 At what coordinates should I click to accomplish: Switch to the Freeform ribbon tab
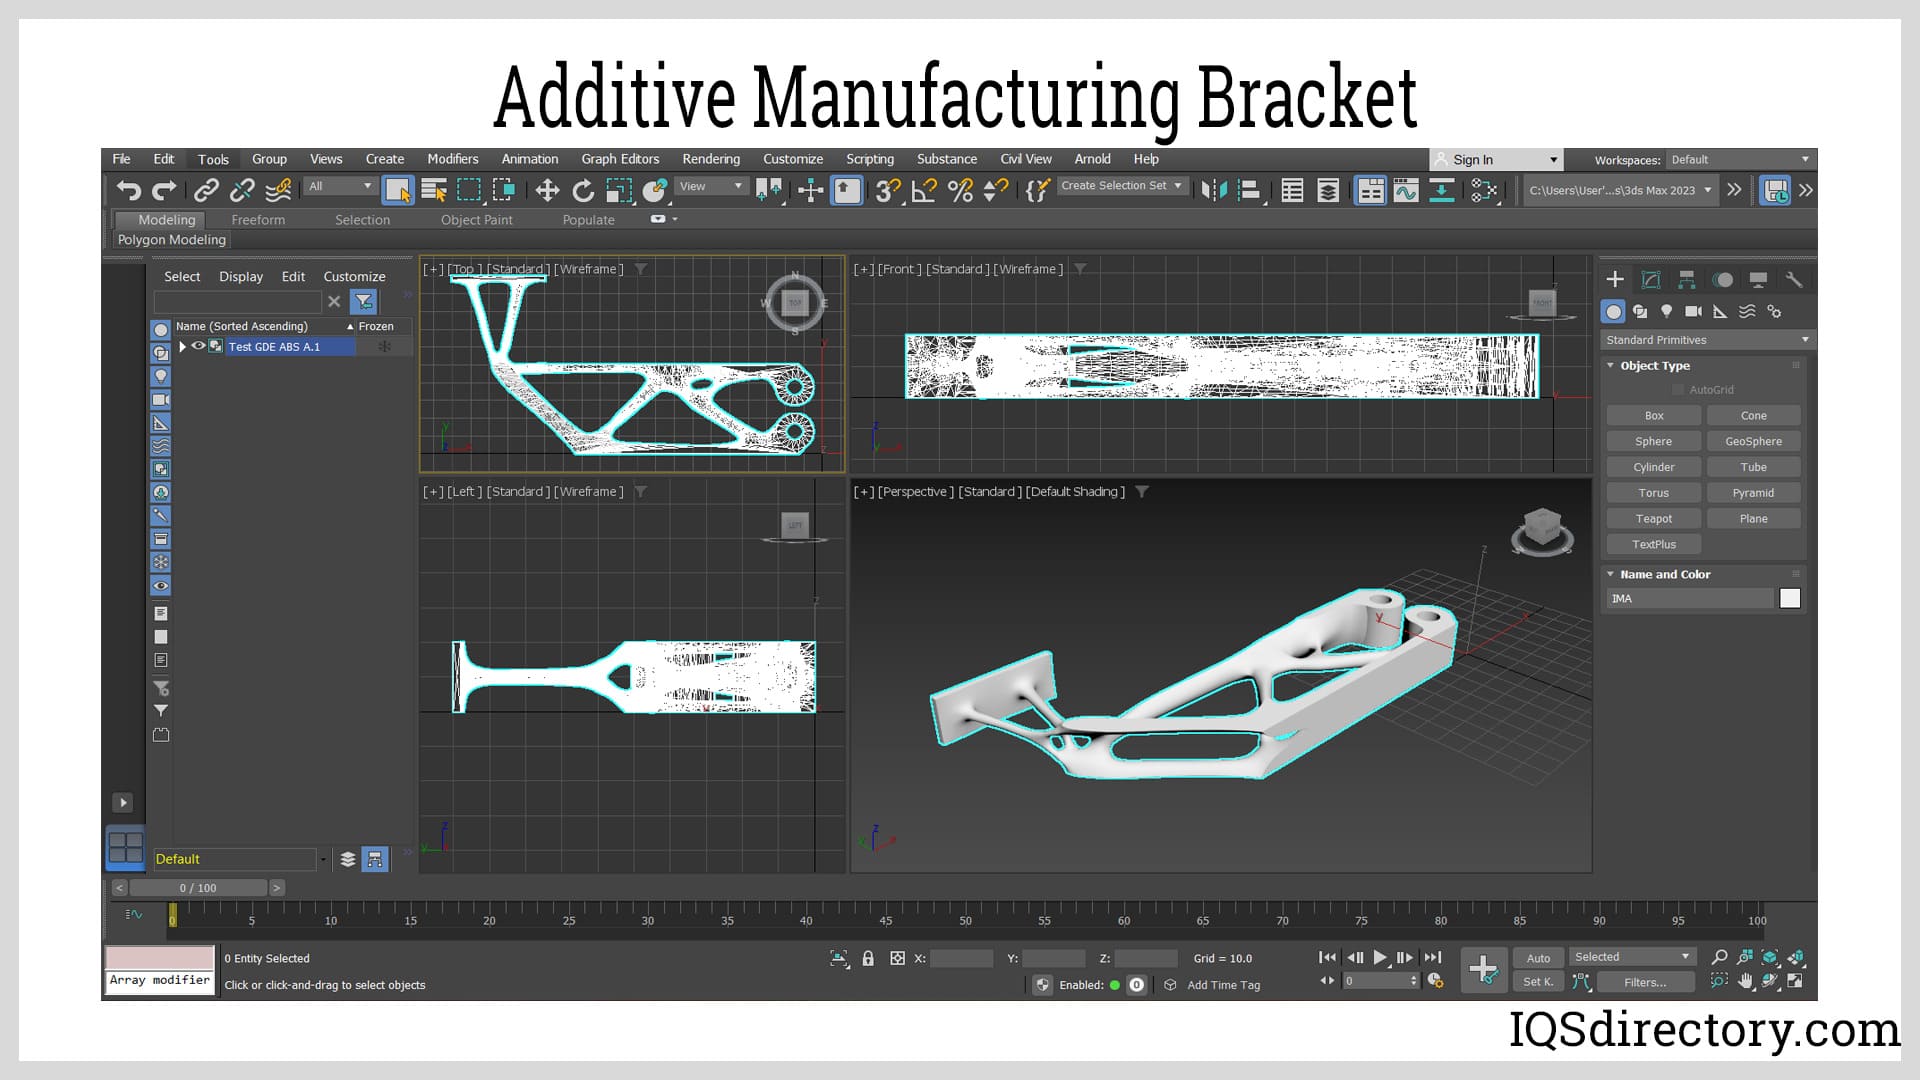258,220
